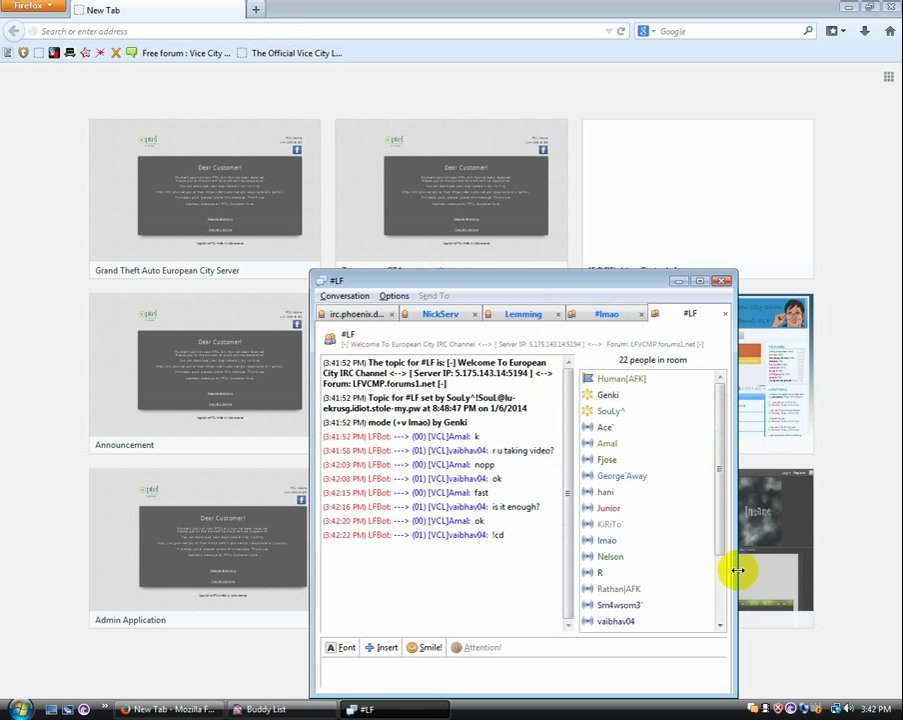Open Grand Theft Auto European City Server thumbnail

click(204, 199)
